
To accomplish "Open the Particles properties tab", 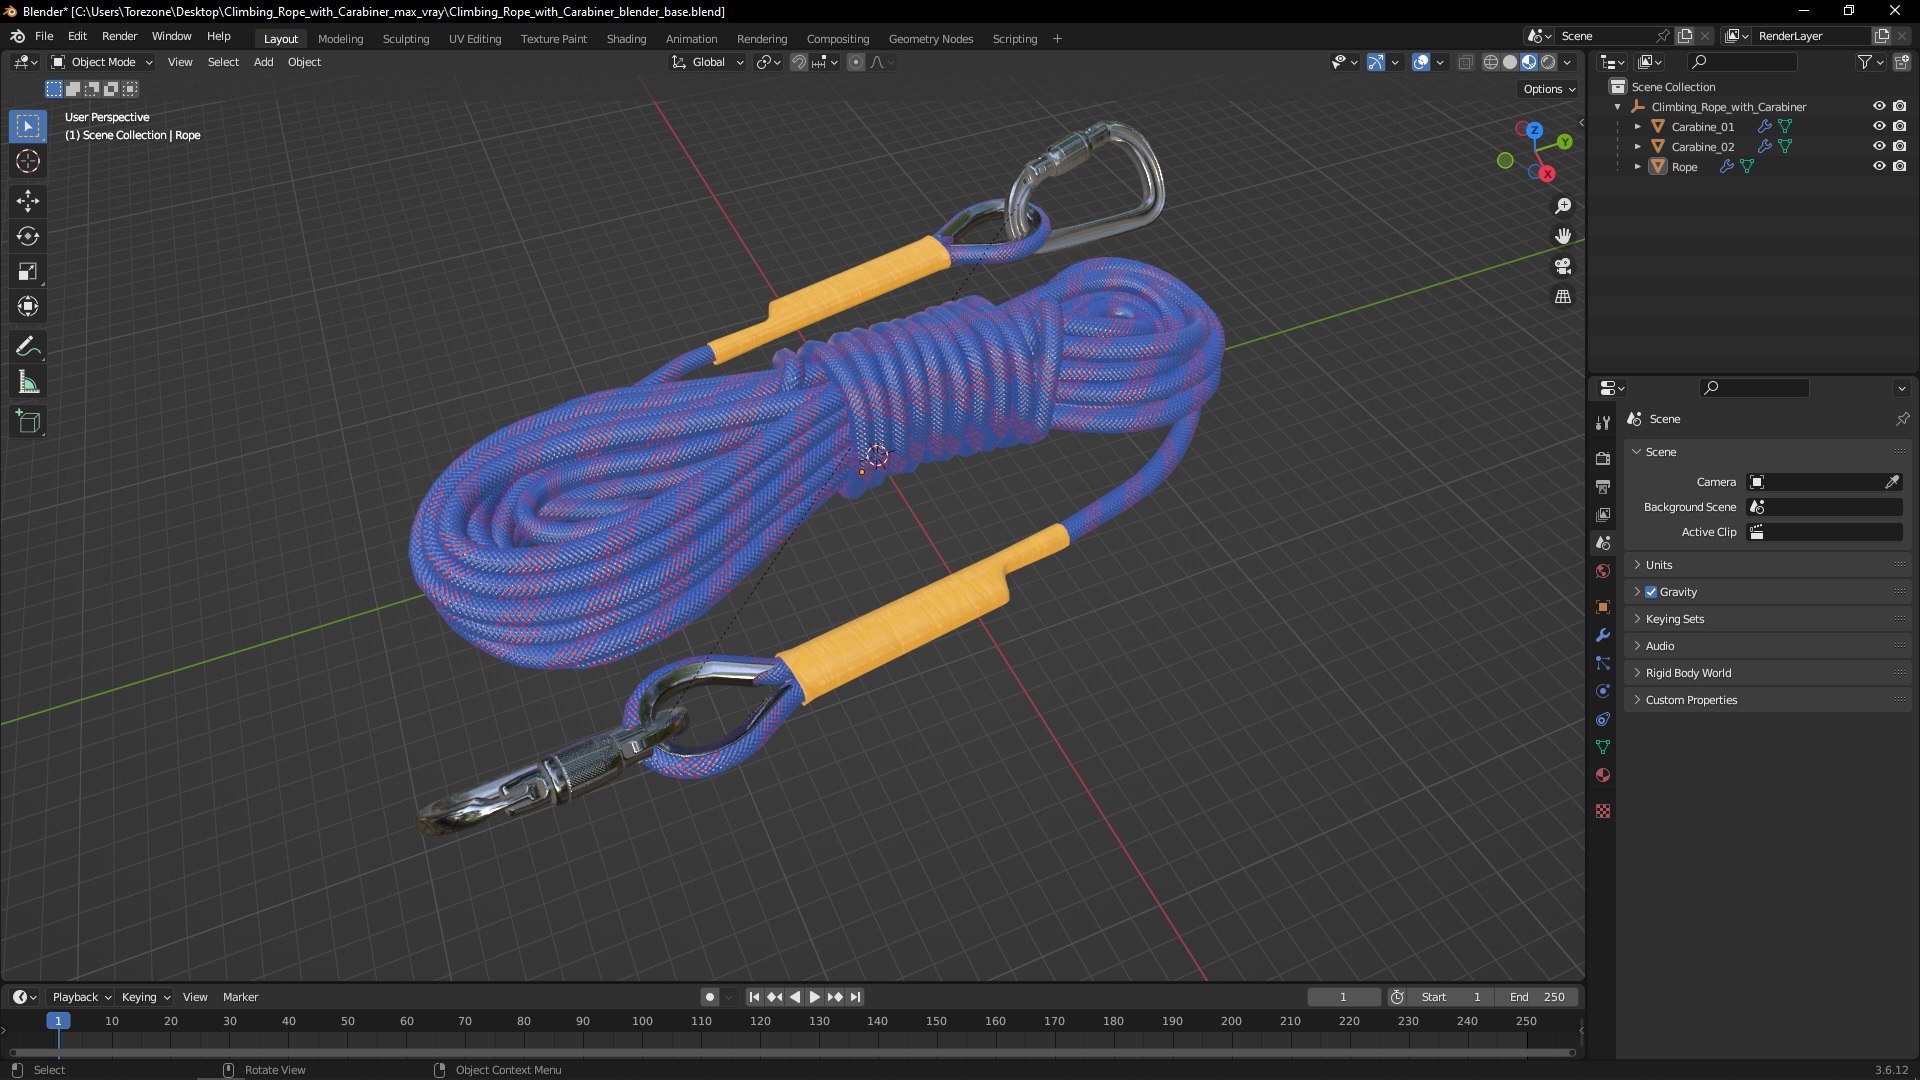I will (1603, 663).
